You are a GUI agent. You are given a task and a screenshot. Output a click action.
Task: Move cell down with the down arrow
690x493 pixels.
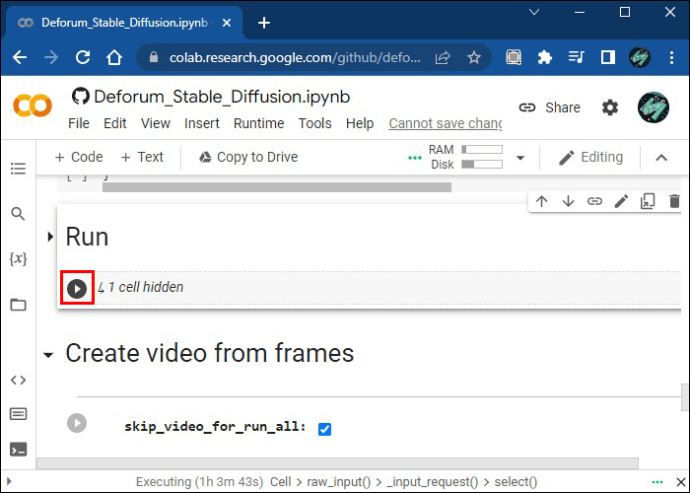568,202
